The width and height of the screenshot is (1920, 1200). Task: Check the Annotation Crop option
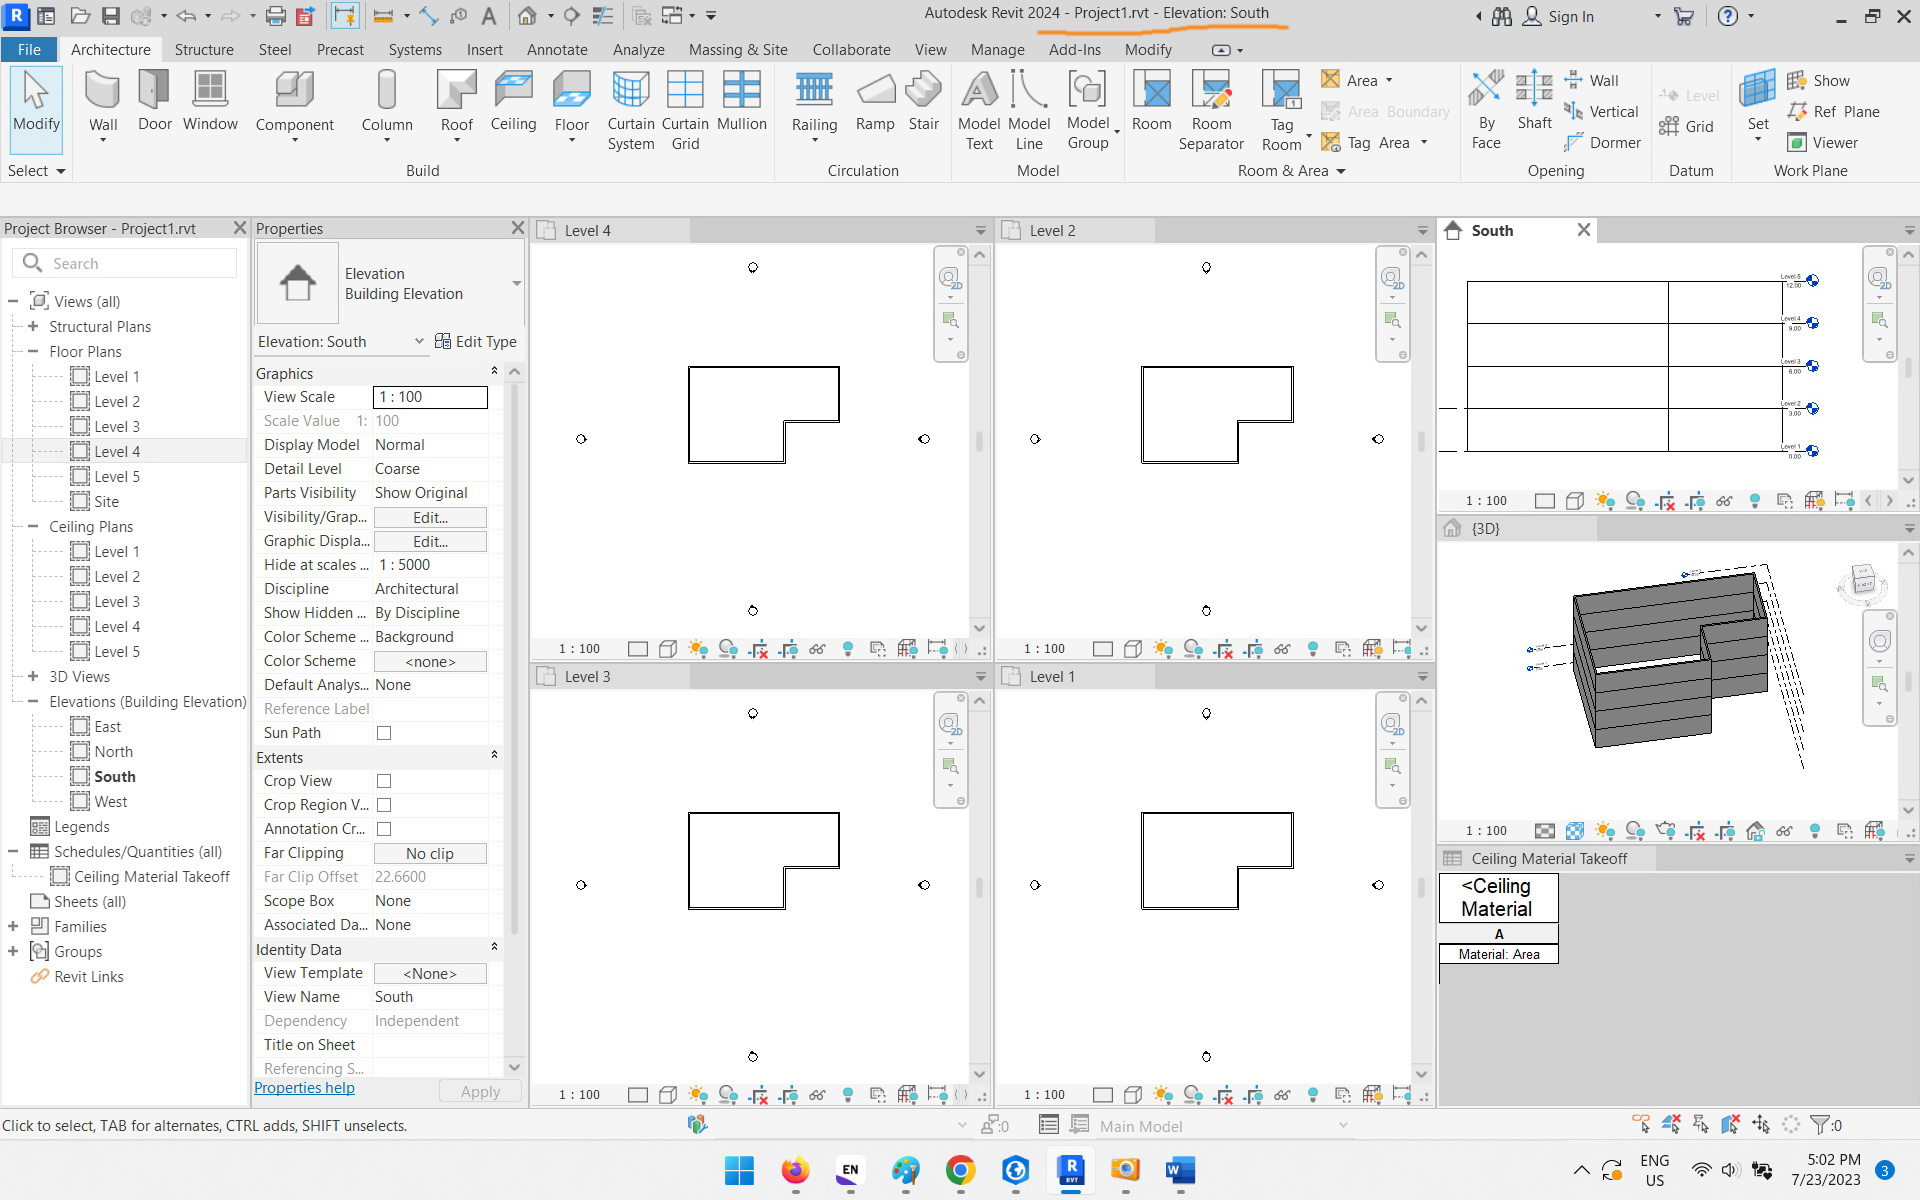(384, 829)
